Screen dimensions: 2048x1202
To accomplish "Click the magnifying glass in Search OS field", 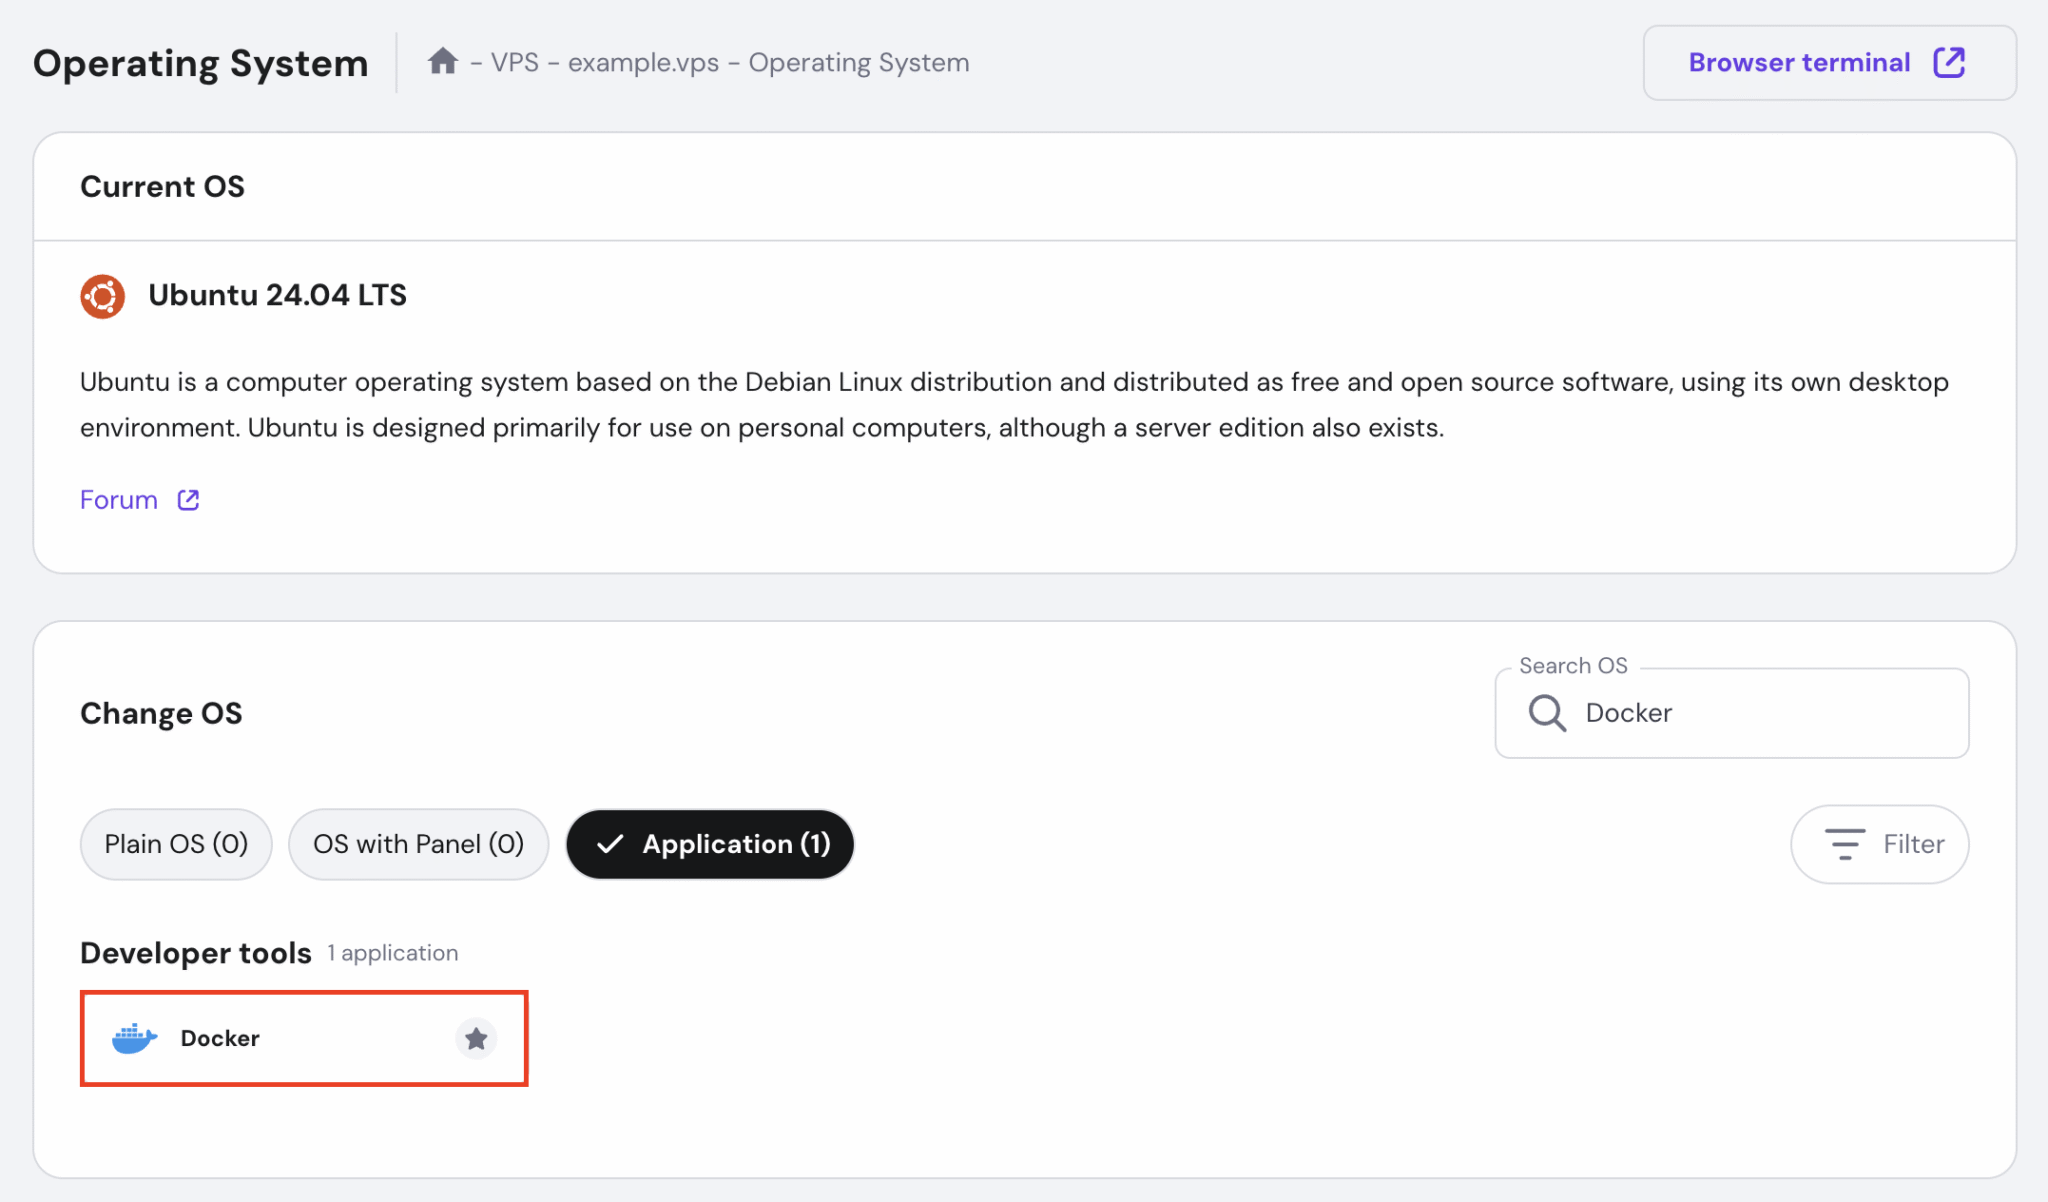I will point(1546,713).
